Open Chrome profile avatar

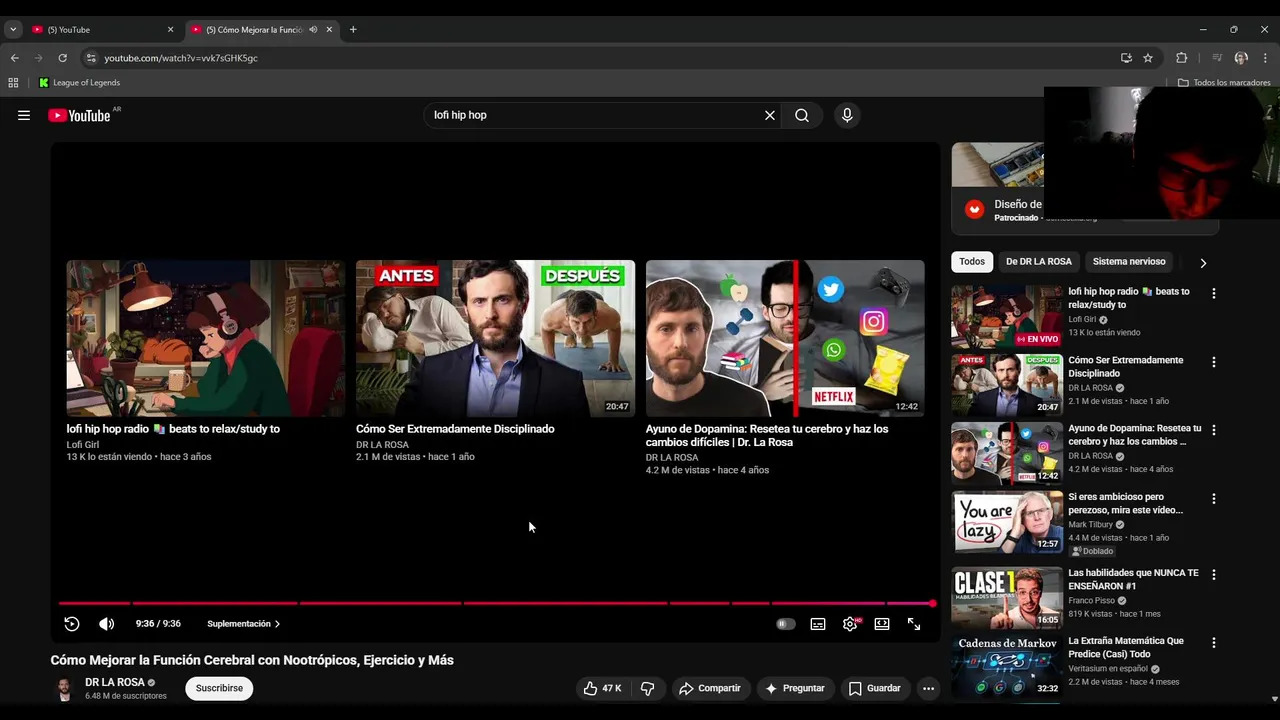coord(1241,58)
